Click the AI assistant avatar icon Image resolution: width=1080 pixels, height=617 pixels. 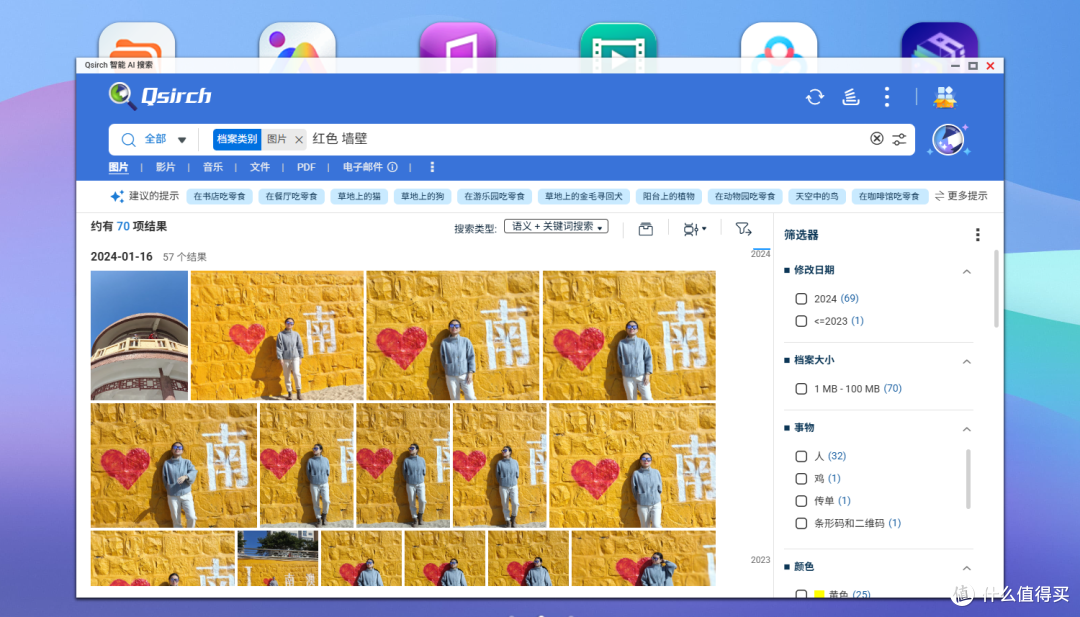[948, 140]
